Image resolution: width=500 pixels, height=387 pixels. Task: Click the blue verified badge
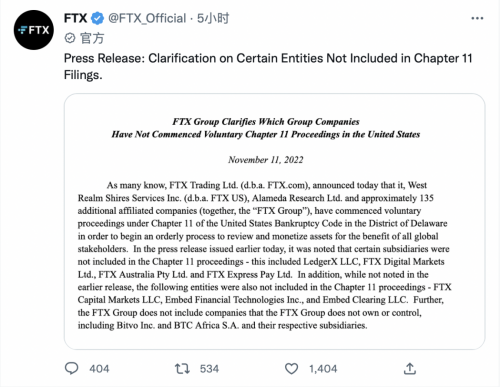pyautogui.click(x=97, y=18)
